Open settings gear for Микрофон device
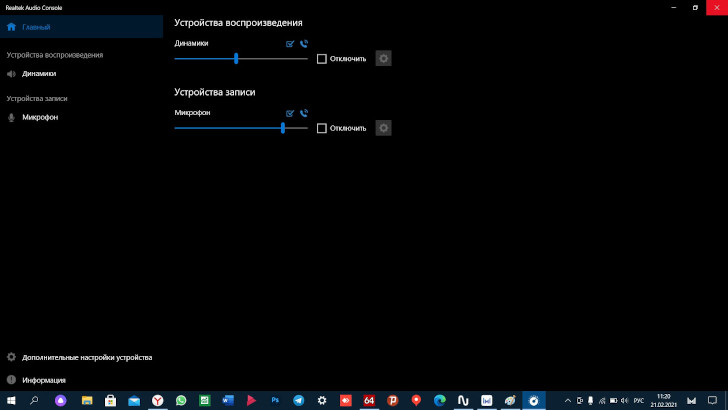Screen dimensions: 728x410 [383, 128]
